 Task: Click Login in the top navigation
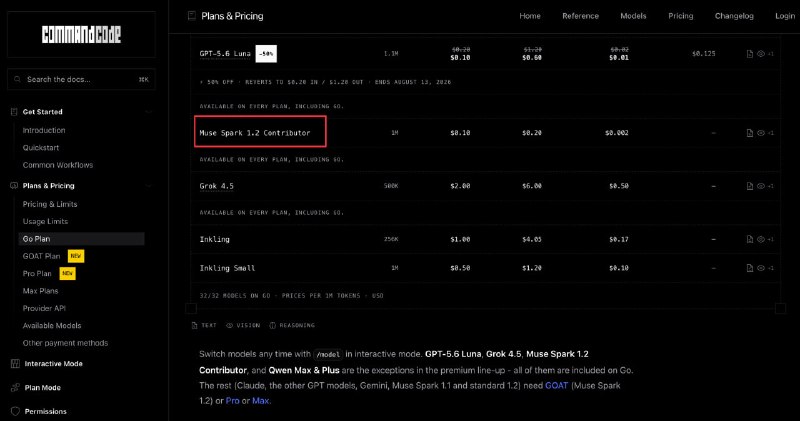click(785, 16)
